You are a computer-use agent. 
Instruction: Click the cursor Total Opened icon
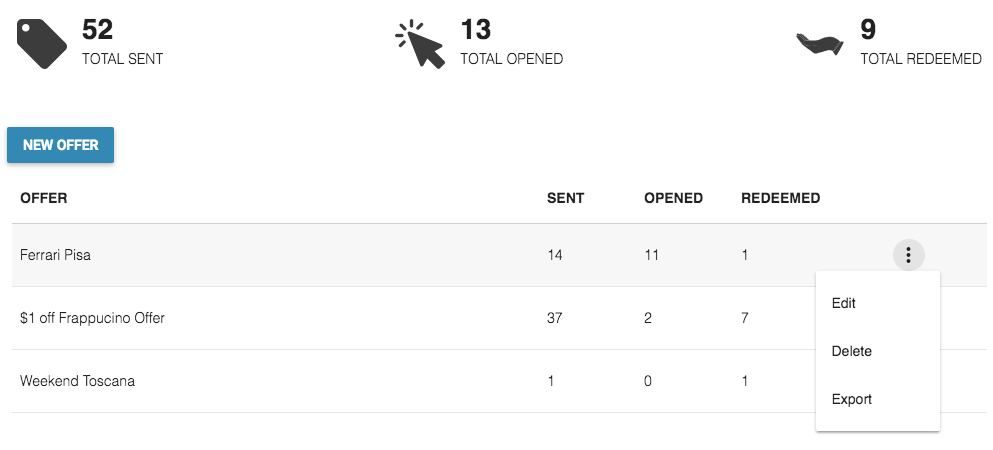[x=420, y=44]
